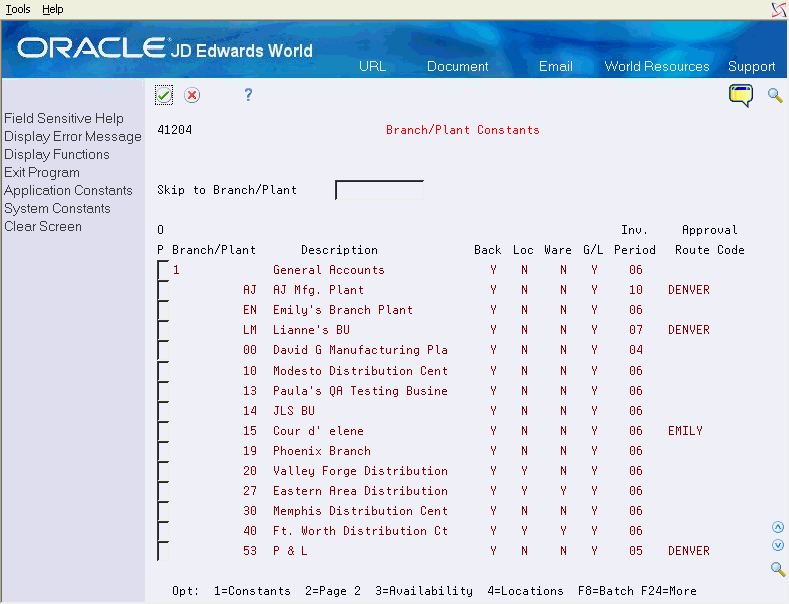This screenshot has height=604, width=789.
Task: Click 'Emily's Branch Plant' description
Action: click(343, 310)
